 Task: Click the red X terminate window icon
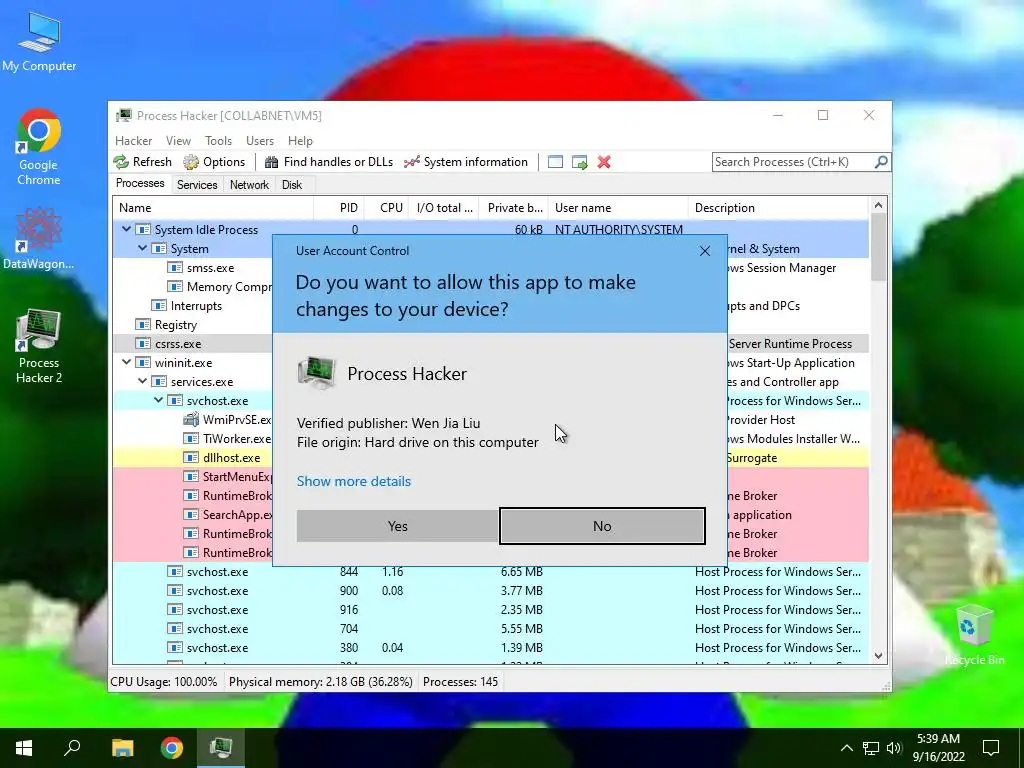(x=604, y=162)
